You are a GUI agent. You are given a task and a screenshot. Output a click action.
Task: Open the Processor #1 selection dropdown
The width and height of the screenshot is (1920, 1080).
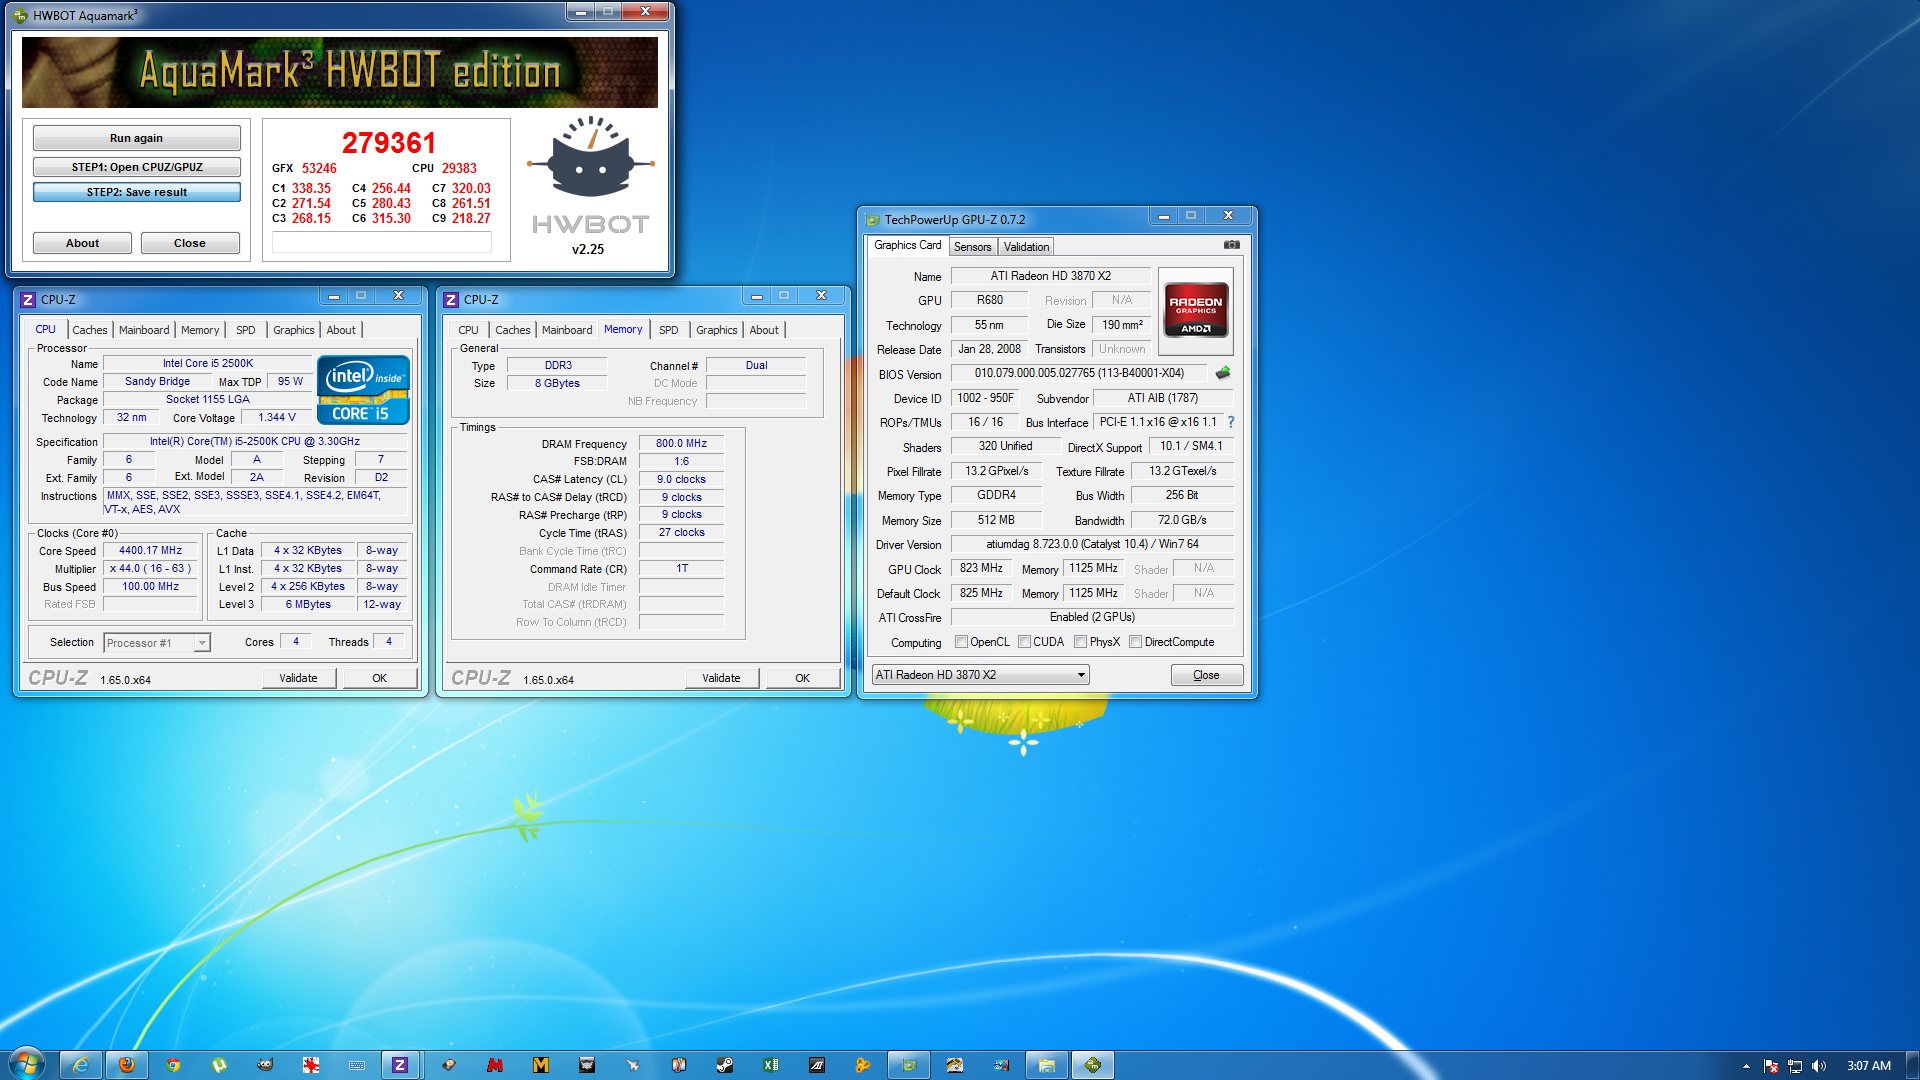tap(157, 643)
